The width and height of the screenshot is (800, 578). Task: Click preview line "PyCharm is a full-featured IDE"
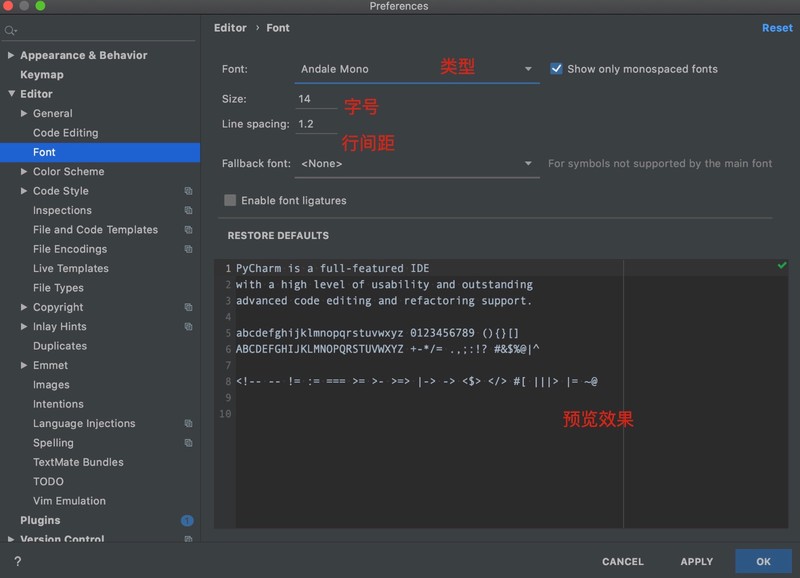coord(332,268)
